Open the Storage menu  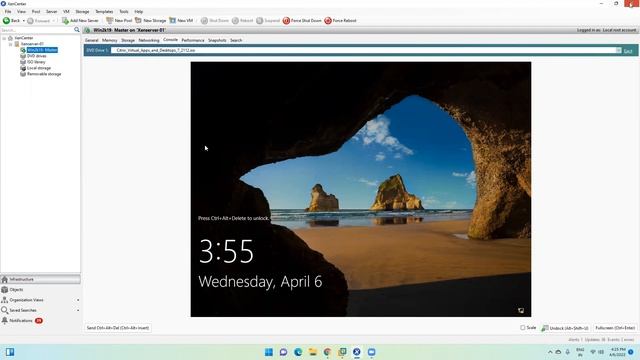(x=82, y=11)
